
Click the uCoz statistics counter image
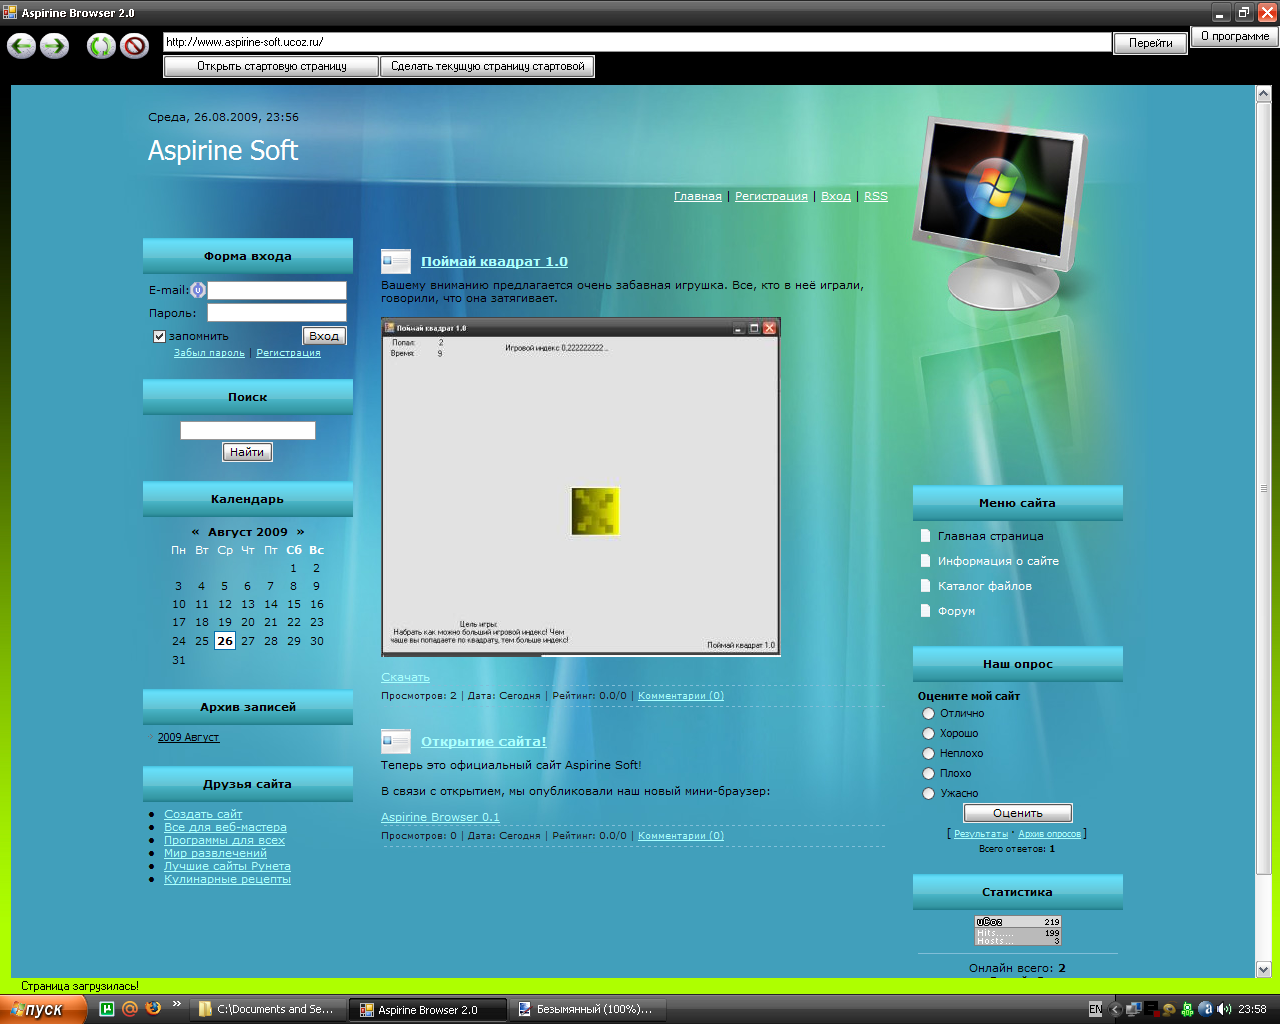(1018, 930)
